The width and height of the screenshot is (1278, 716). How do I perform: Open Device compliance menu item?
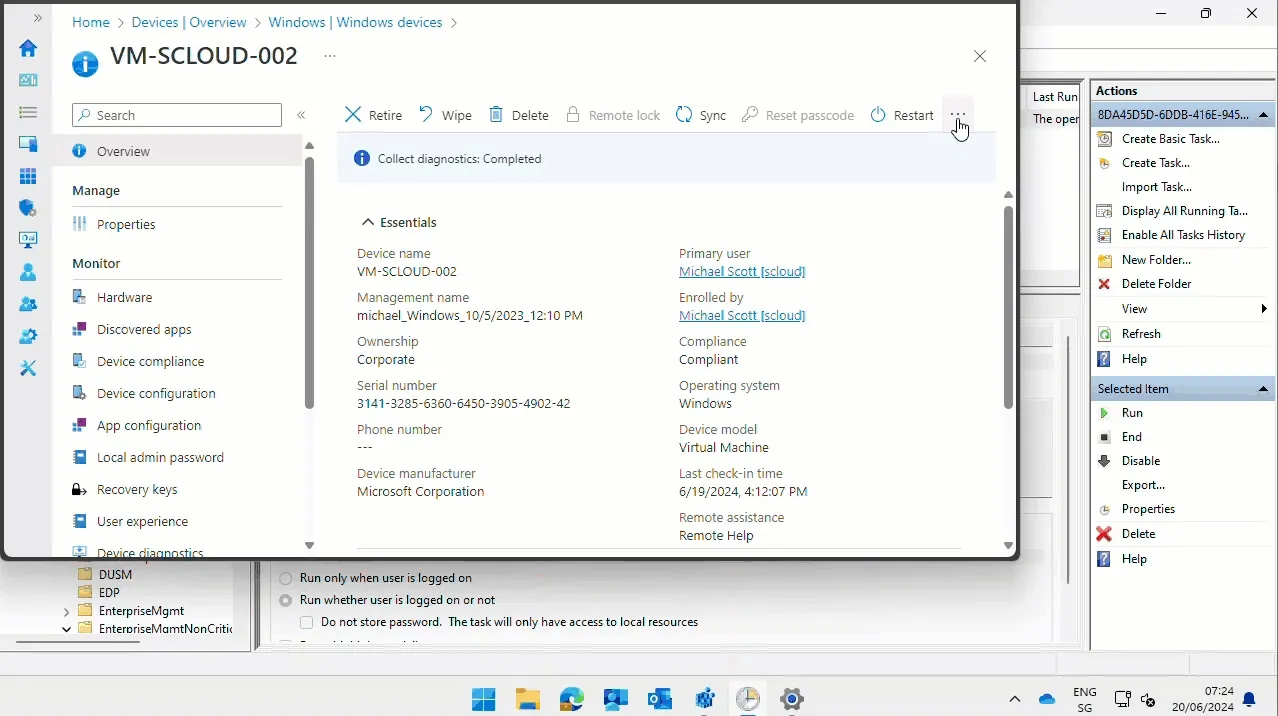150,361
